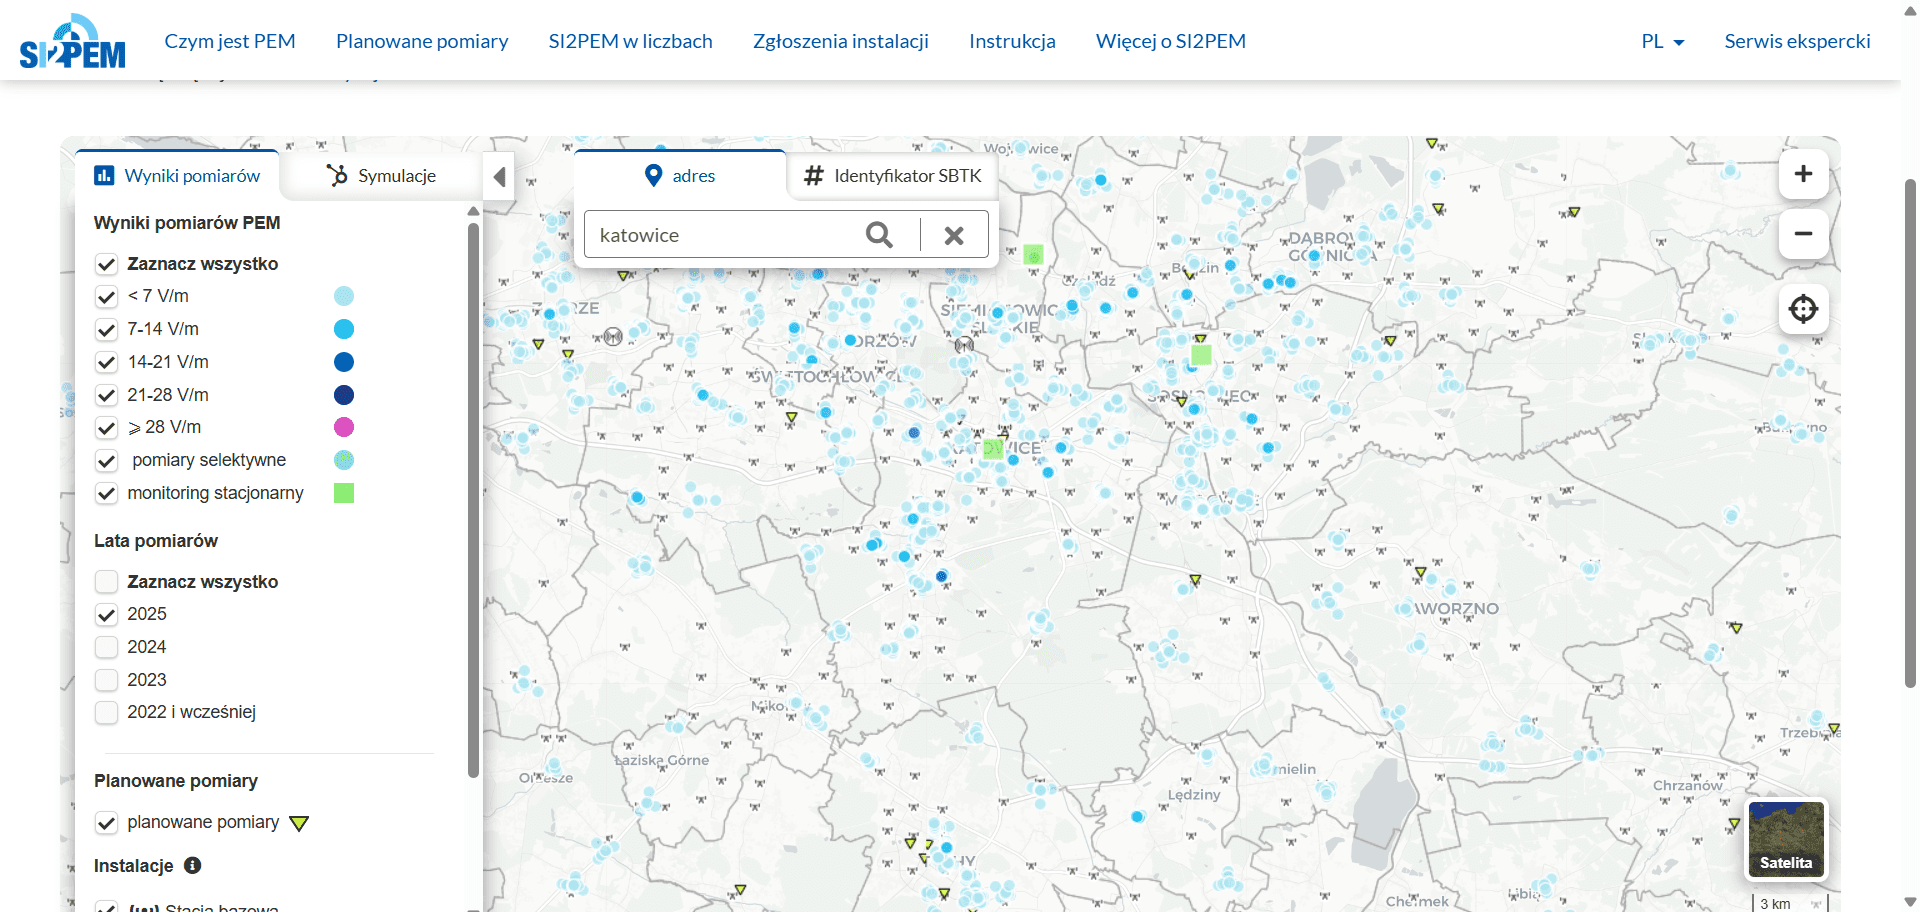Open Zgłoszenia instalacji page

coord(841,41)
